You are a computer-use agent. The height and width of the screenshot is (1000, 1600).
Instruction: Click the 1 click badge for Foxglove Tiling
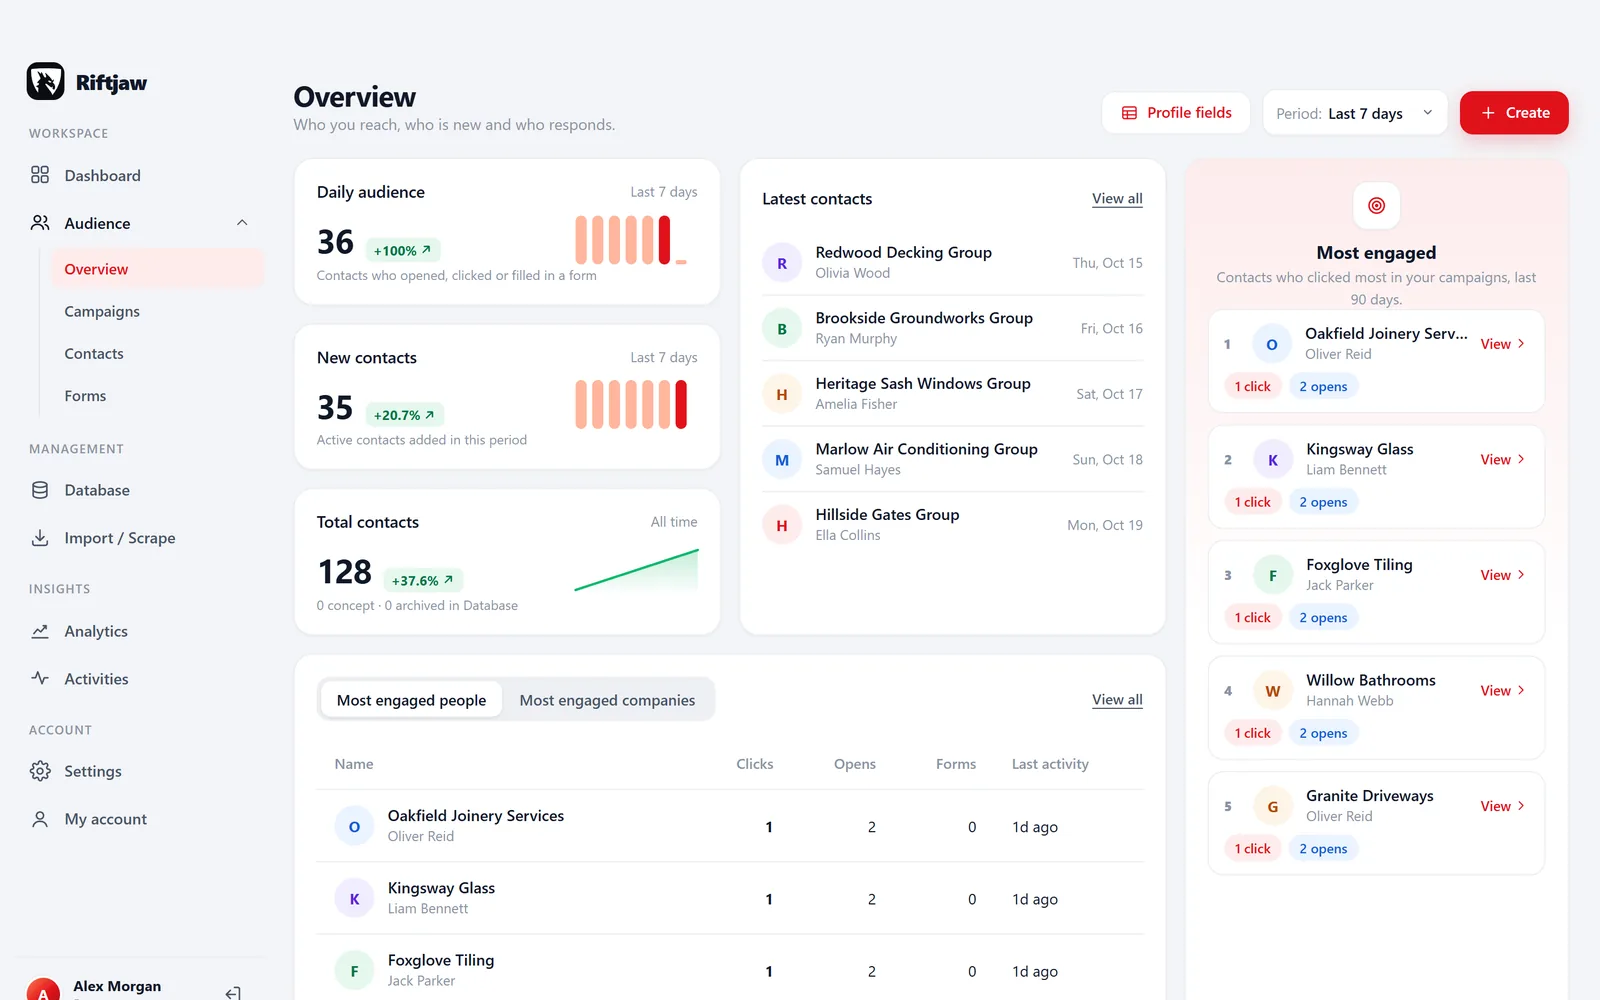tap(1252, 618)
